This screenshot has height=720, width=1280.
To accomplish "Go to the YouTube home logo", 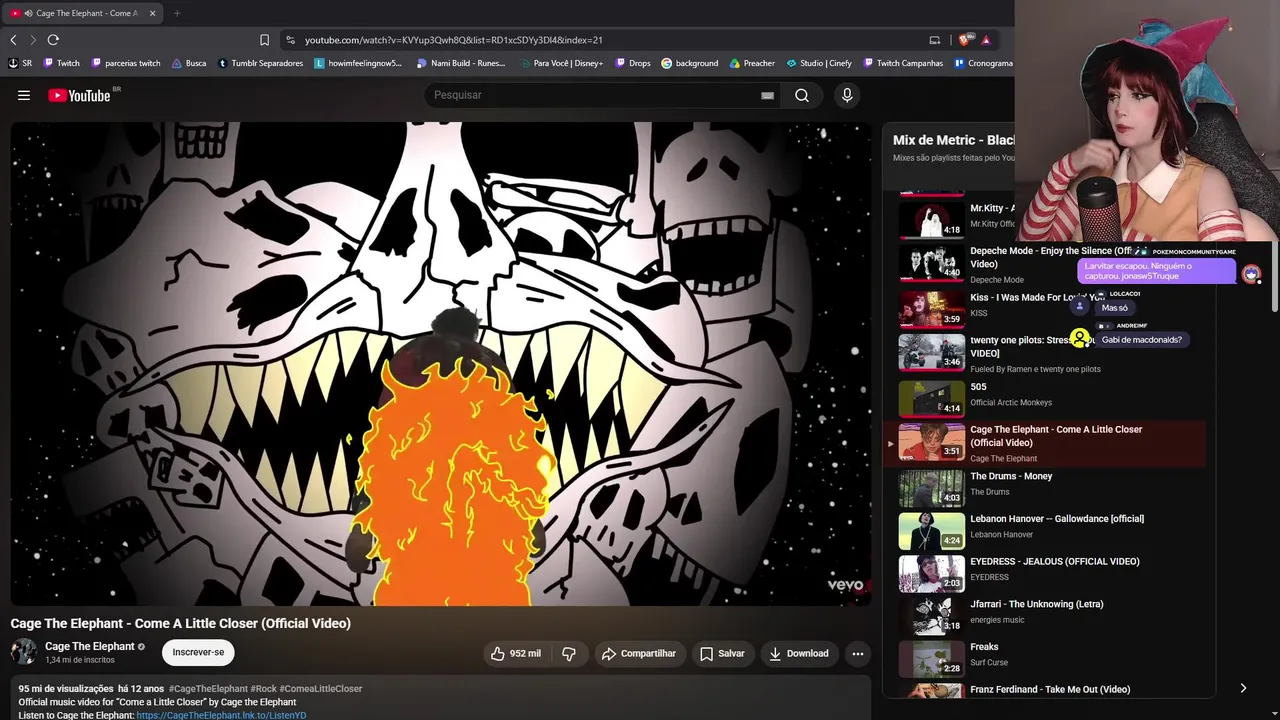I will [80, 95].
